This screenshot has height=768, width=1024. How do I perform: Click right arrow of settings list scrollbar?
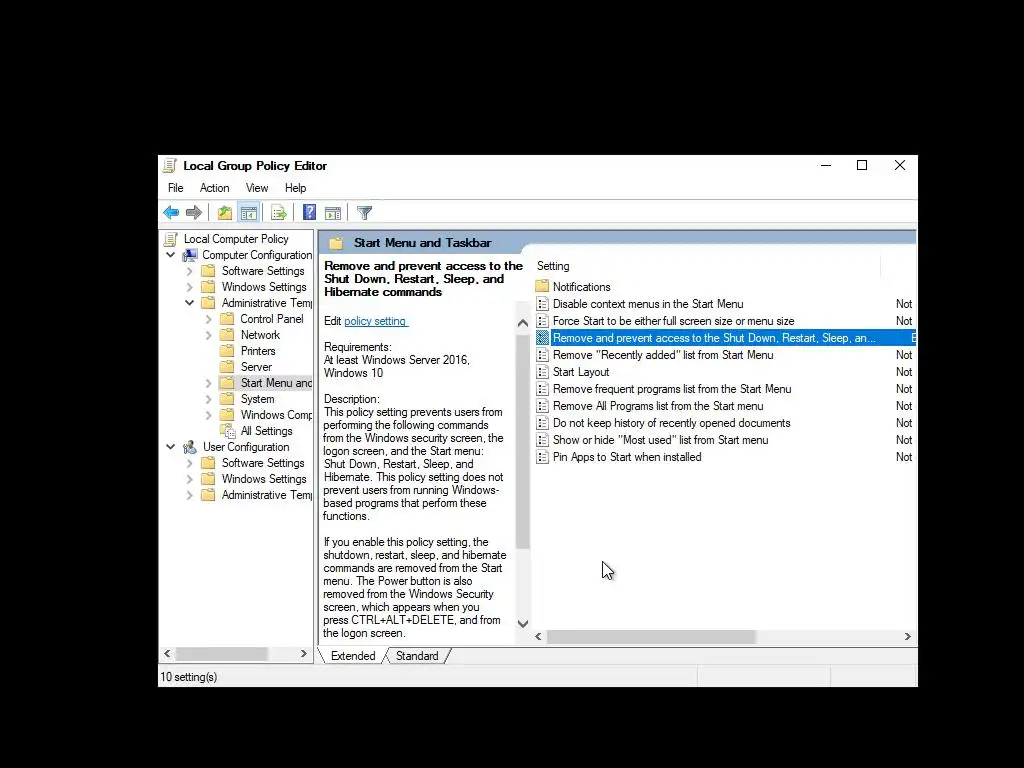907,636
